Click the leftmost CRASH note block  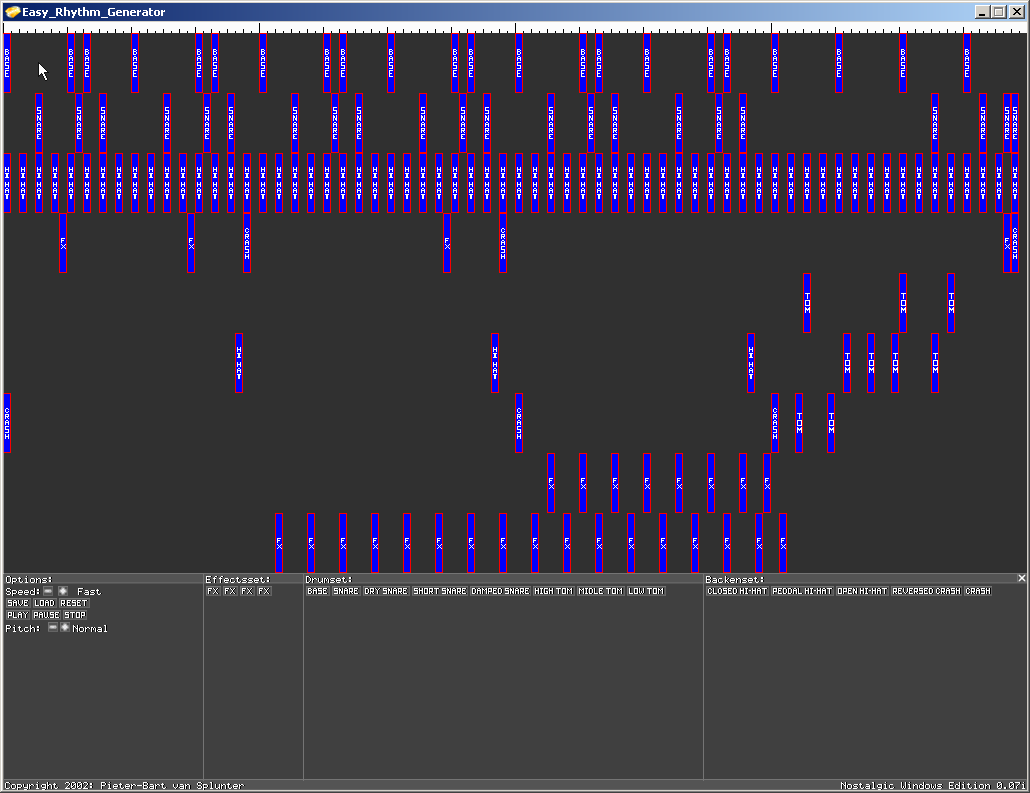coord(7,422)
